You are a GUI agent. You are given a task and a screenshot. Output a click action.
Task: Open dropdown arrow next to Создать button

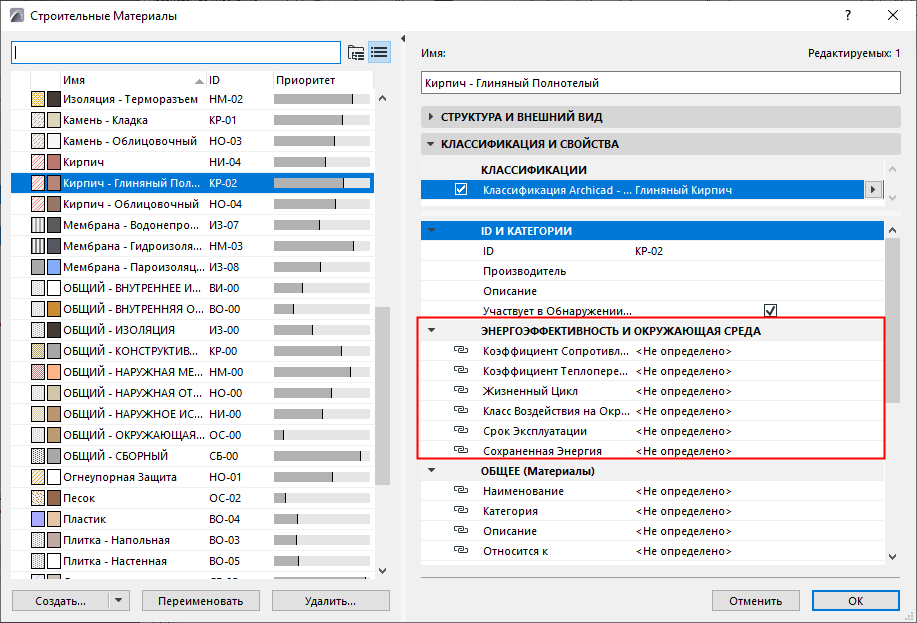[x=119, y=600]
